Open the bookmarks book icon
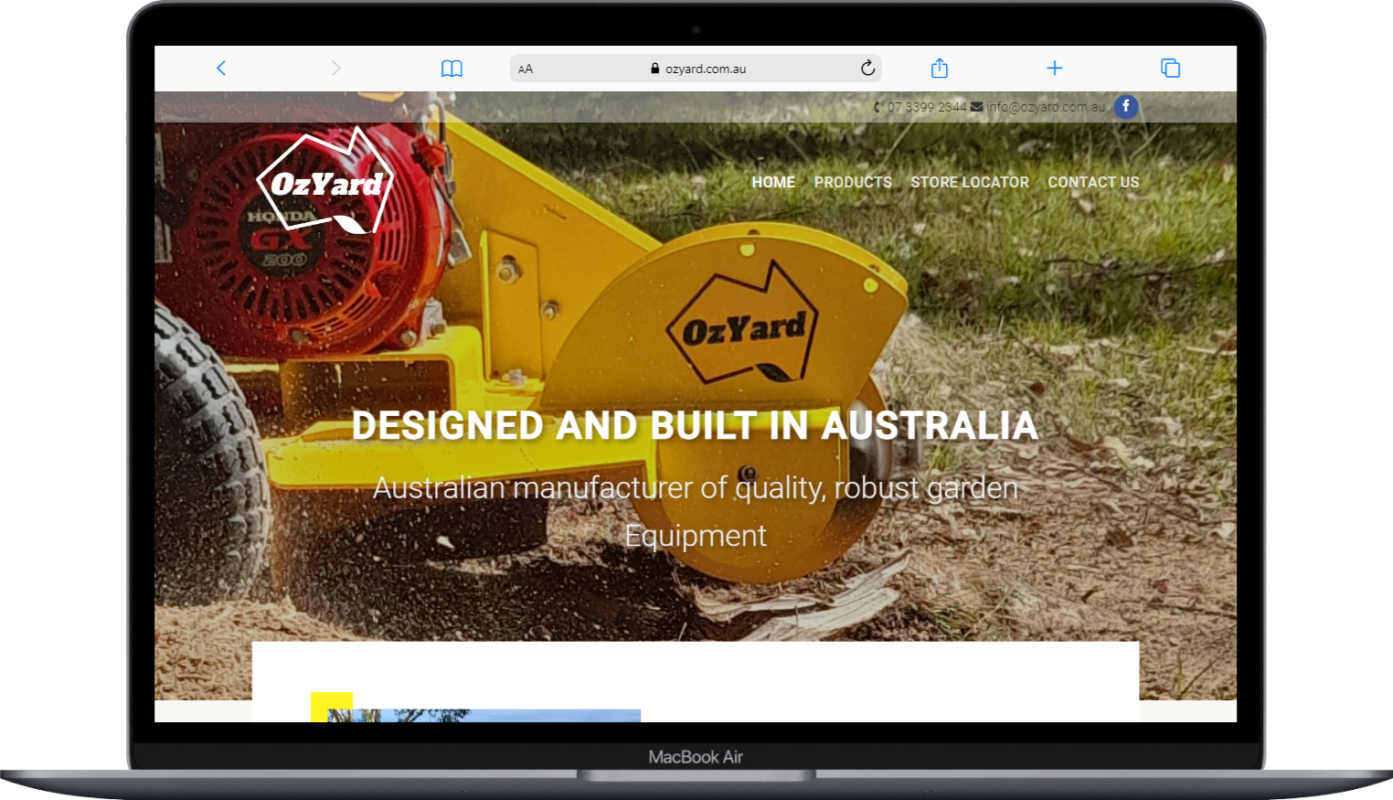Image resolution: width=1393 pixels, height=800 pixels. pos(452,68)
